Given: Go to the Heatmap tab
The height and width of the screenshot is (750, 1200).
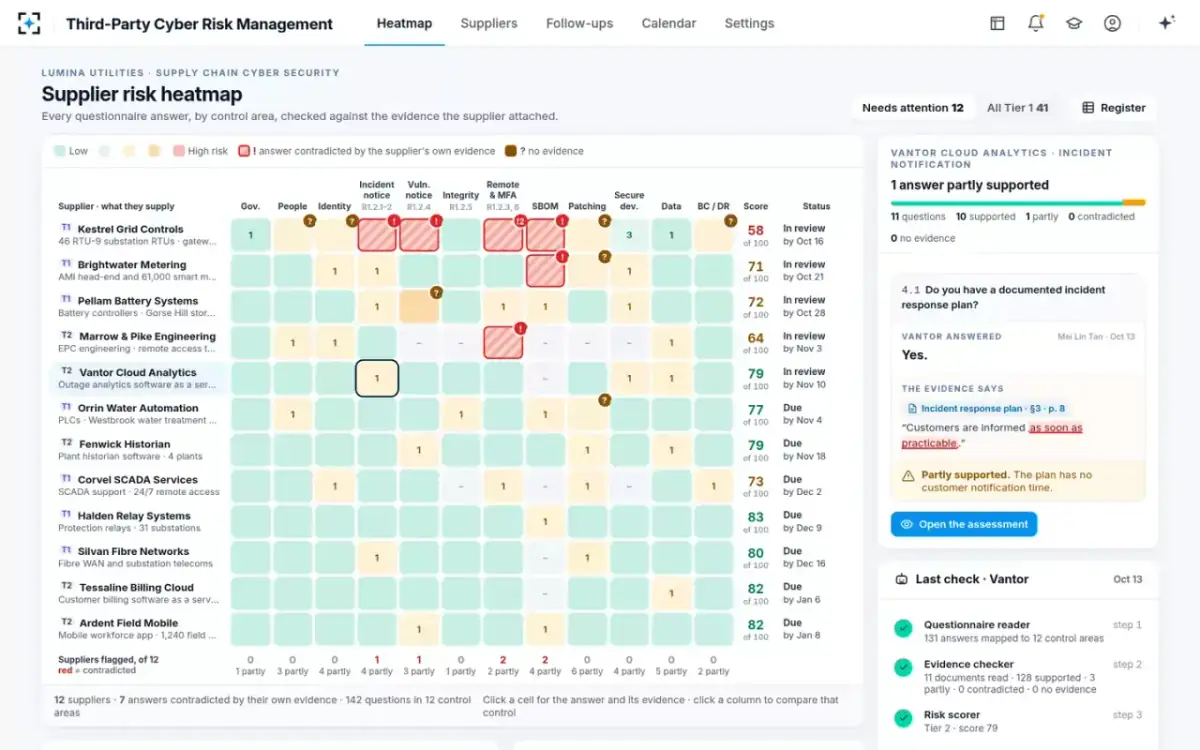Looking at the screenshot, I should coord(404,23).
